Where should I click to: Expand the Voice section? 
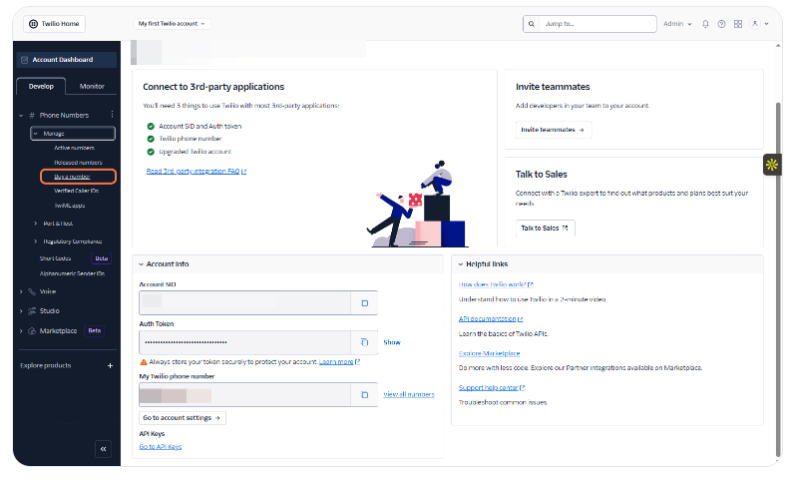point(21,291)
